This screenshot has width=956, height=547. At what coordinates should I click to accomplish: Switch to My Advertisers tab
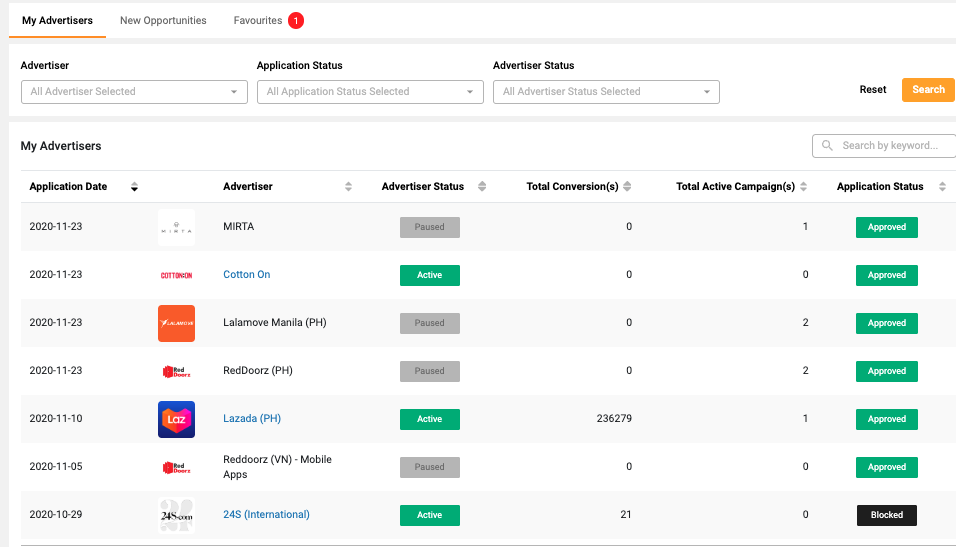point(57,21)
